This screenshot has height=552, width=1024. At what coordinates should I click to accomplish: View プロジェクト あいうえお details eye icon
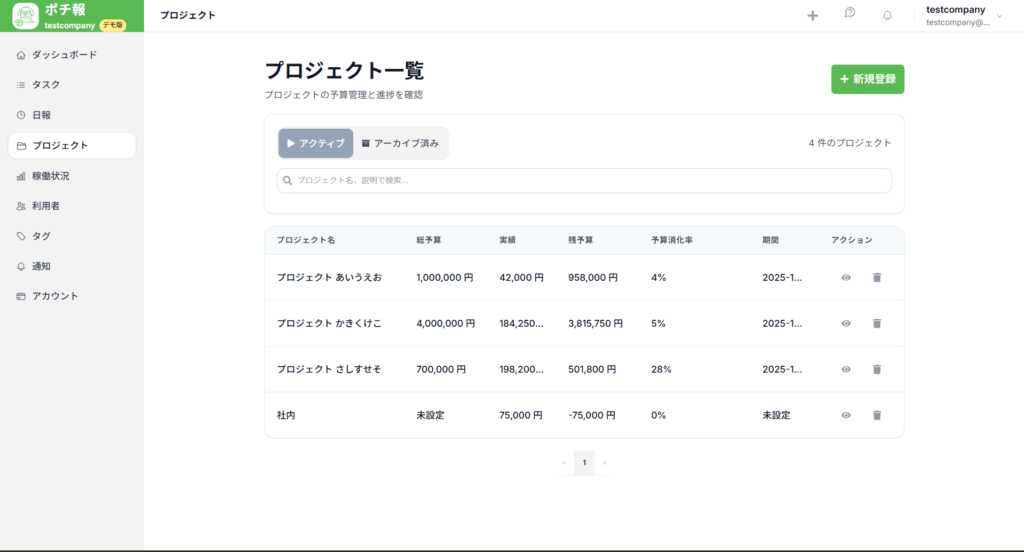(x=846, y=277)
